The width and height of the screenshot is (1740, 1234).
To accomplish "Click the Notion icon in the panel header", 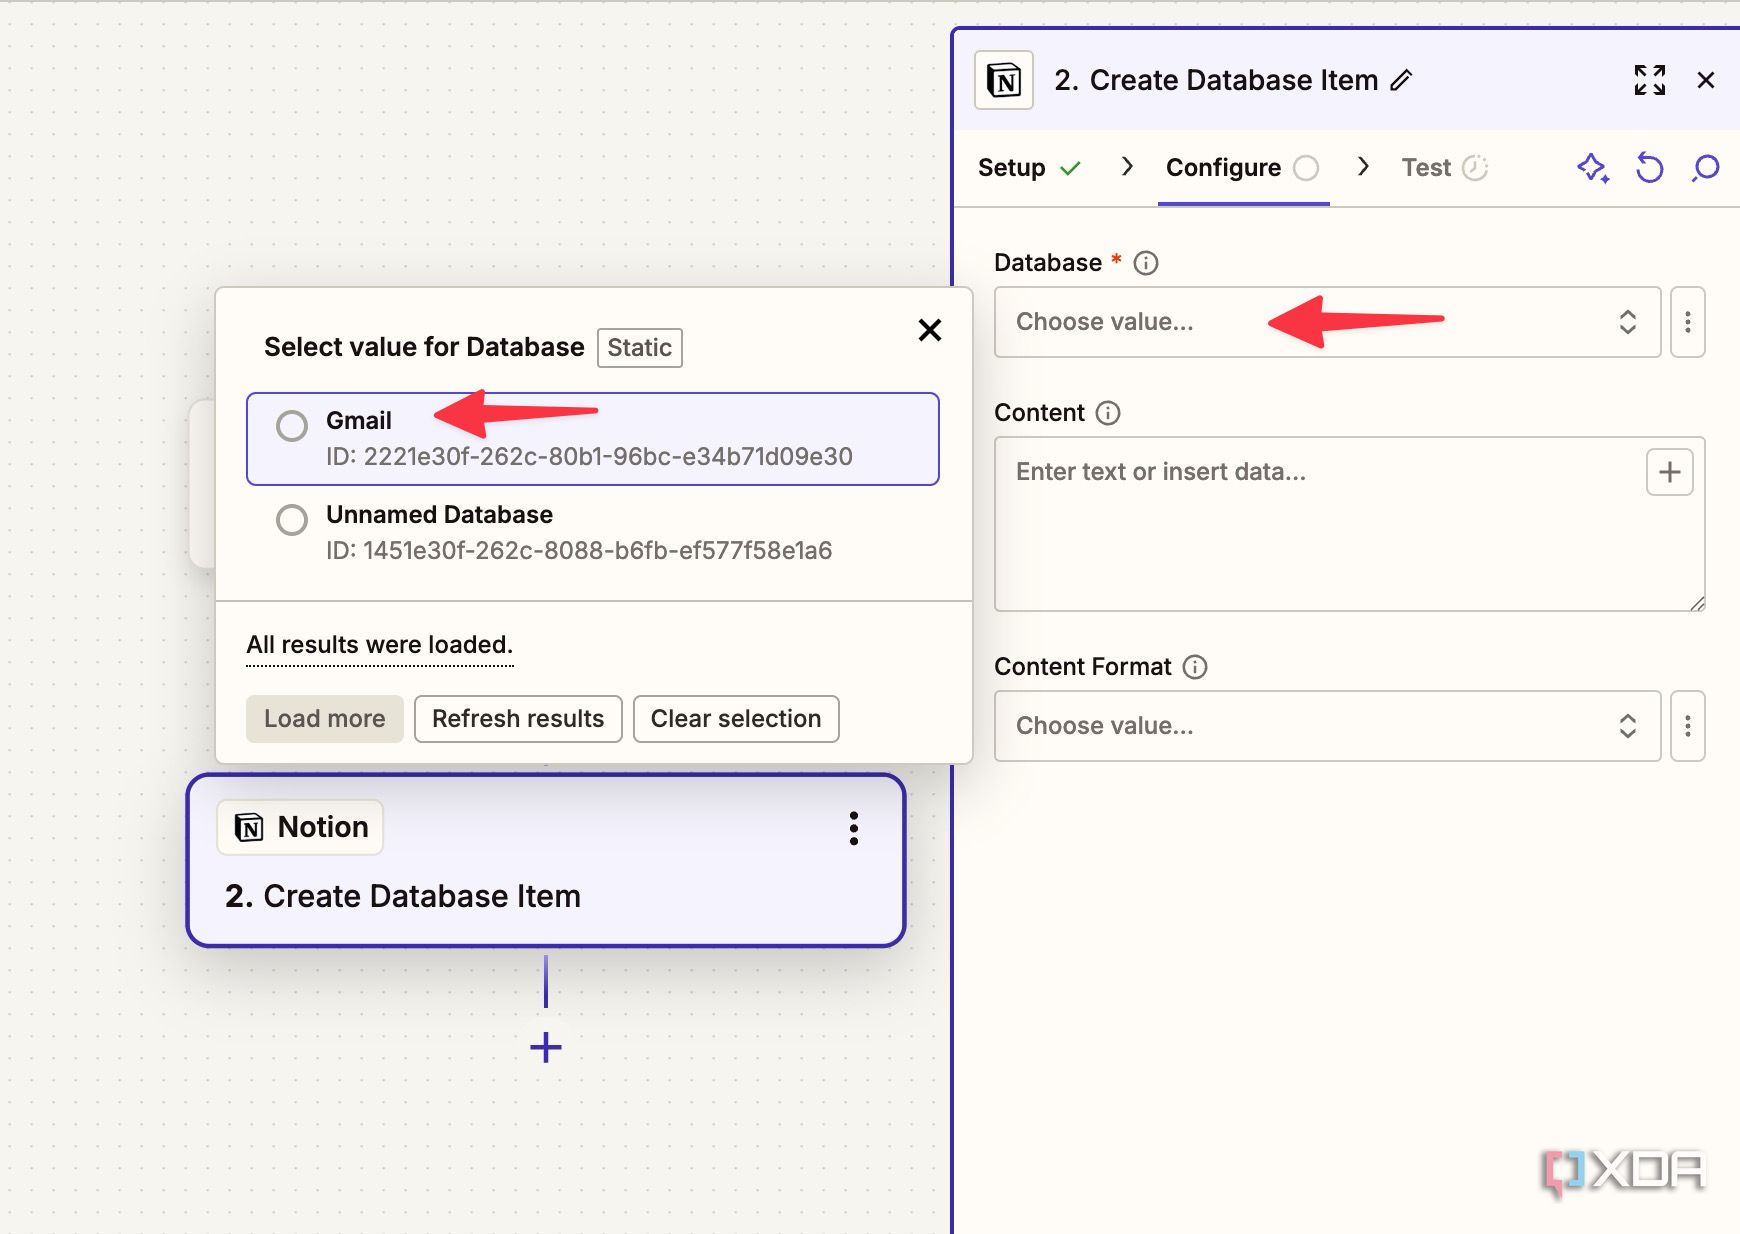I will click(x=1004, y=80).
